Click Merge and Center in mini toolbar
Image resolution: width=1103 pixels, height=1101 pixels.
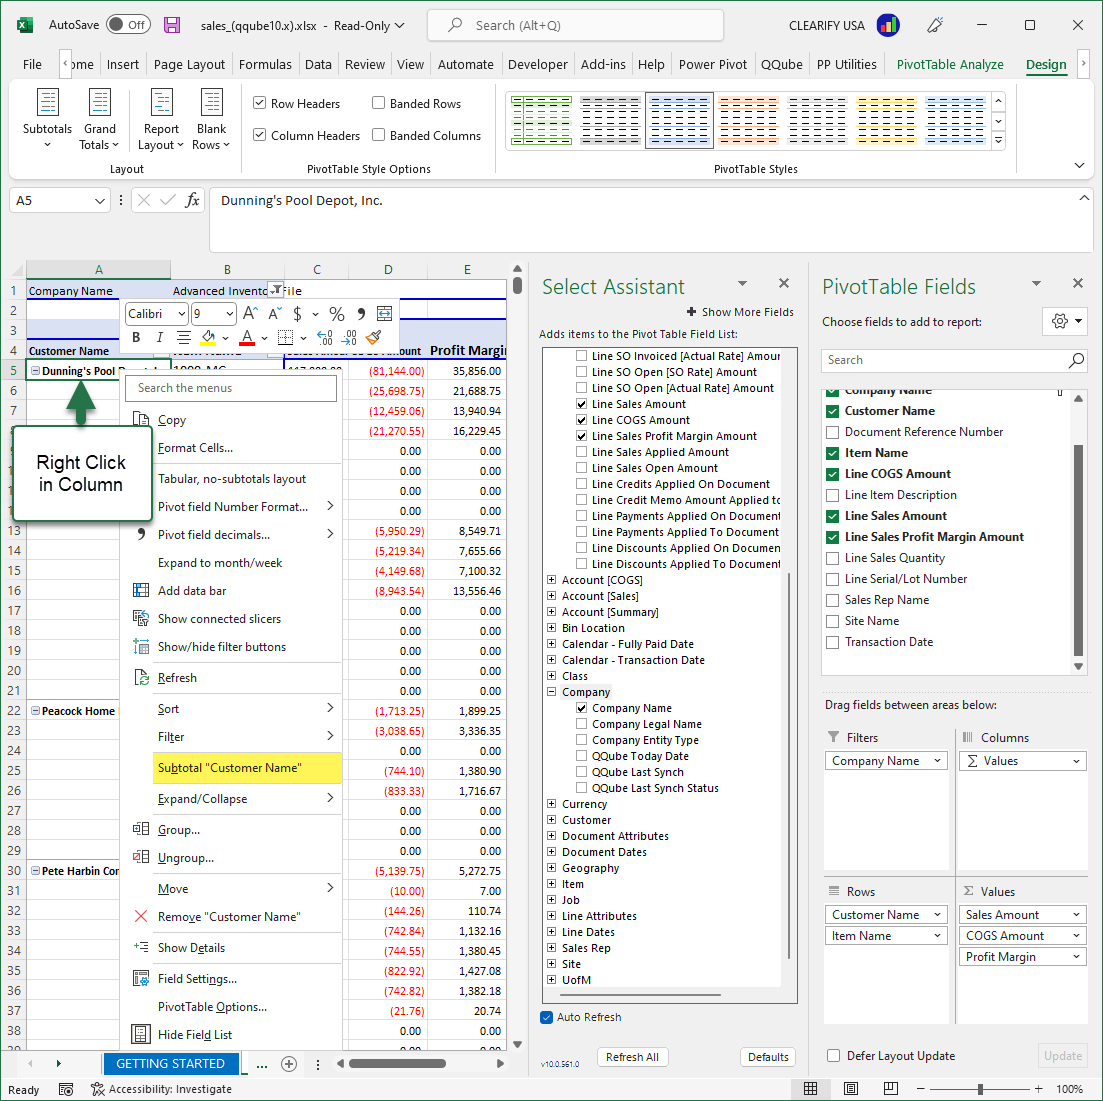tap(384, 313)
